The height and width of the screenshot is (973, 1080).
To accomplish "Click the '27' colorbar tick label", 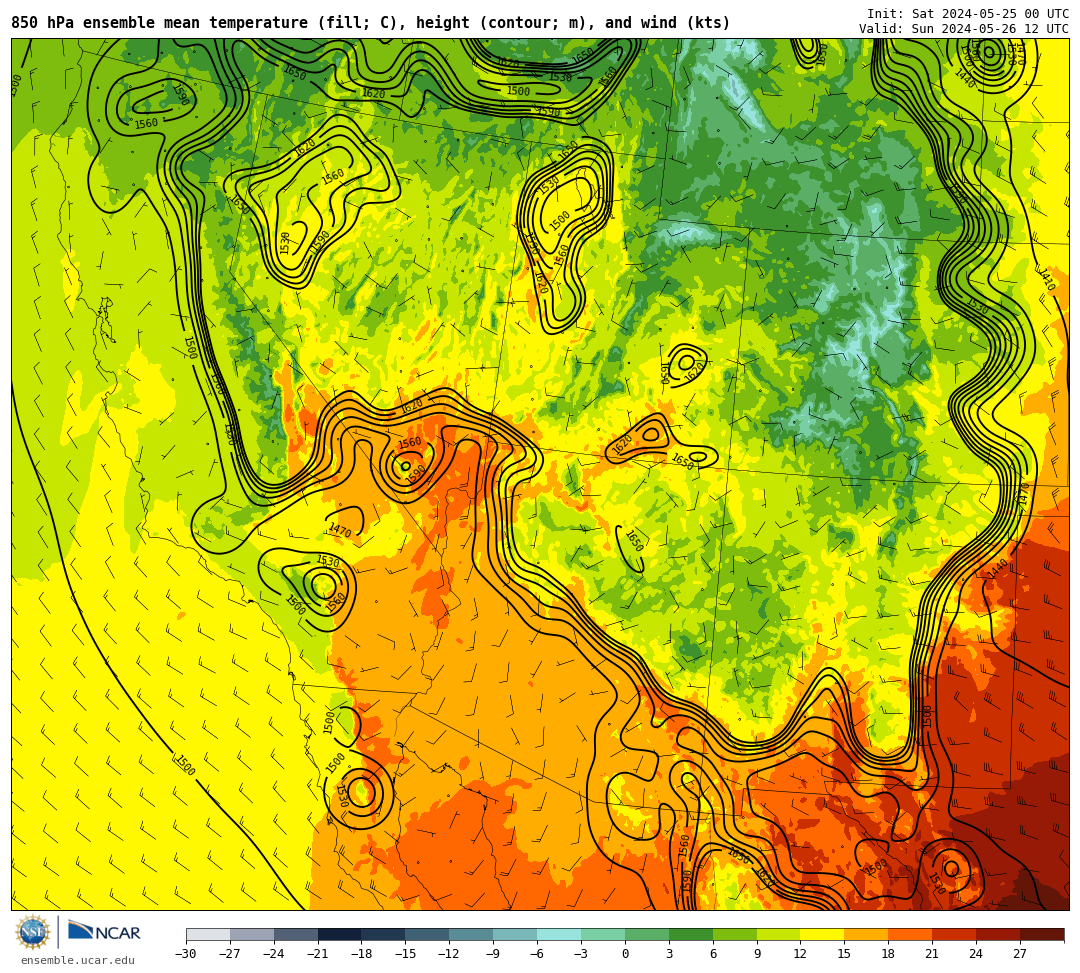I will pyautogui.click(x=1020, y=954).
